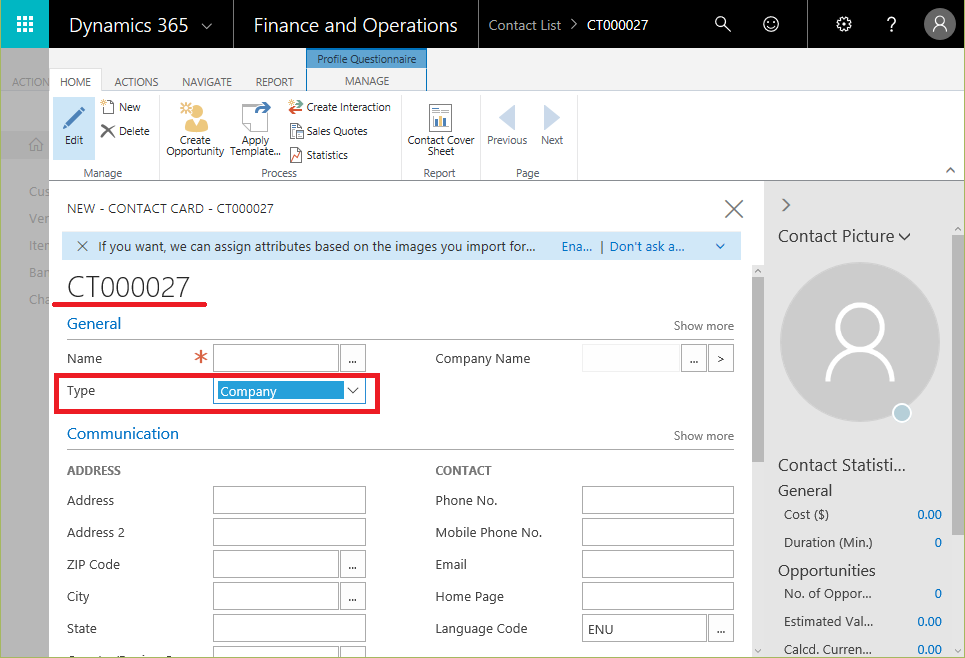Click the Address 2 input field
The image size is (965, 658).
point(289,532)
